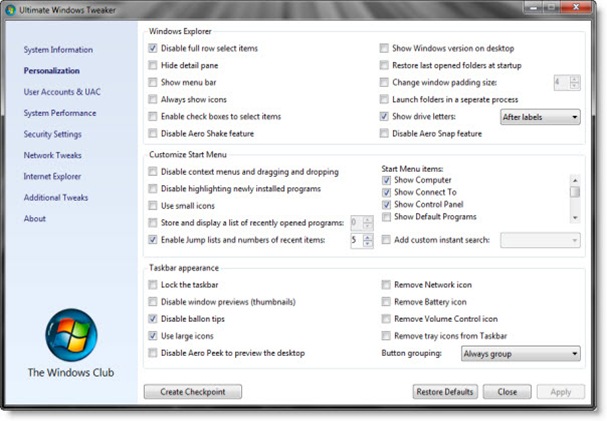The width and height of the screenshot is (607, 421).
Task: Check Disable window previews (thumbnails)
Action: click(153, 302)
